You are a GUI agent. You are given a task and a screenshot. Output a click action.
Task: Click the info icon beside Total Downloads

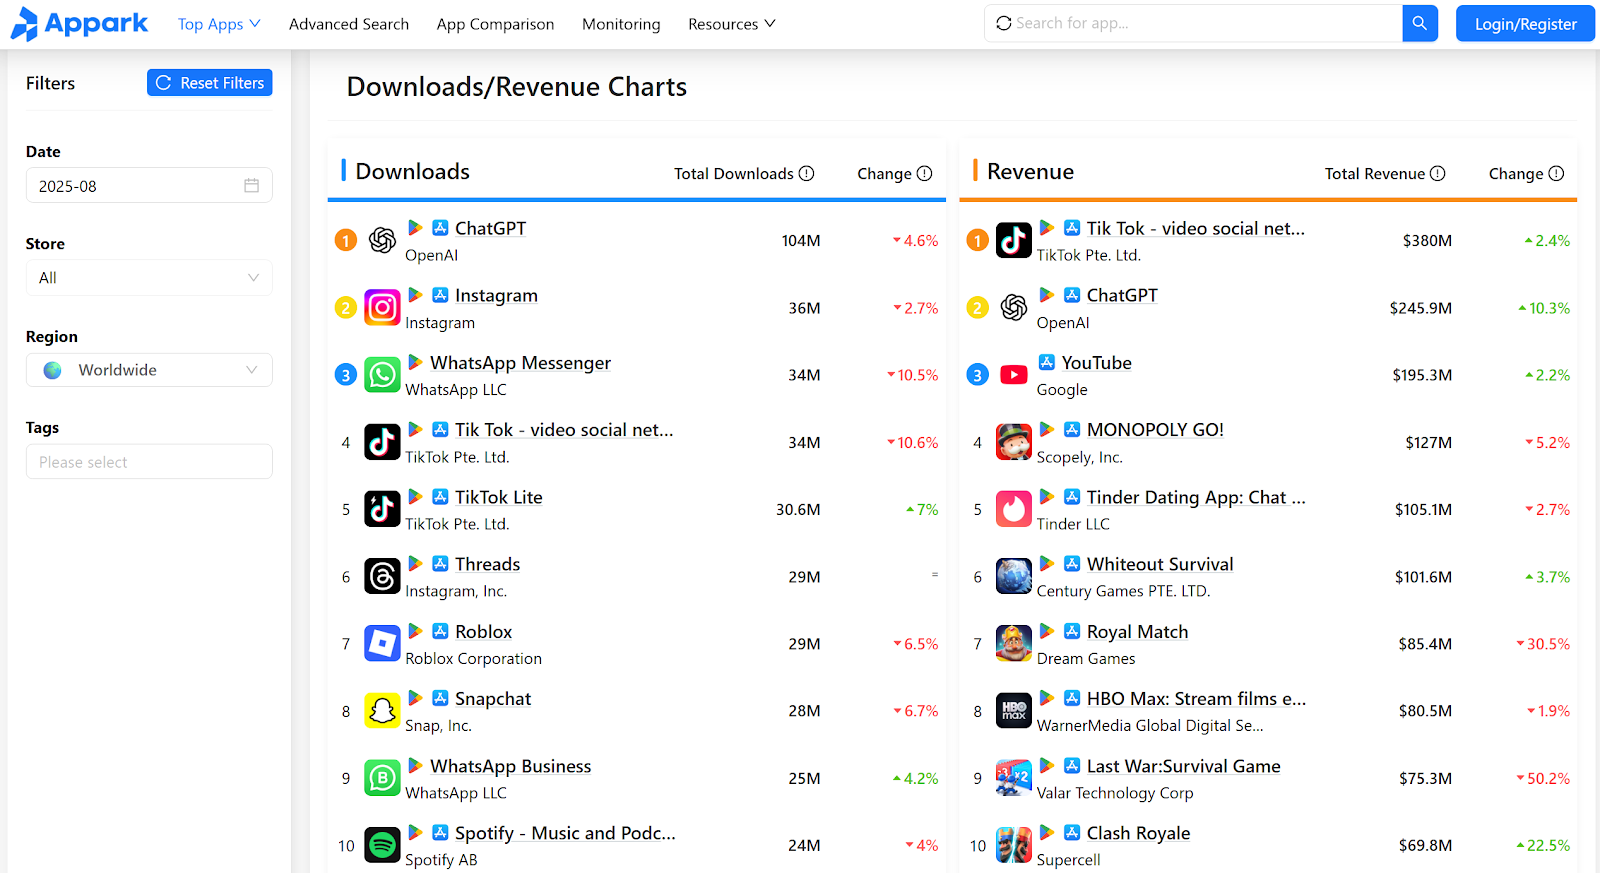coord(806,173)
